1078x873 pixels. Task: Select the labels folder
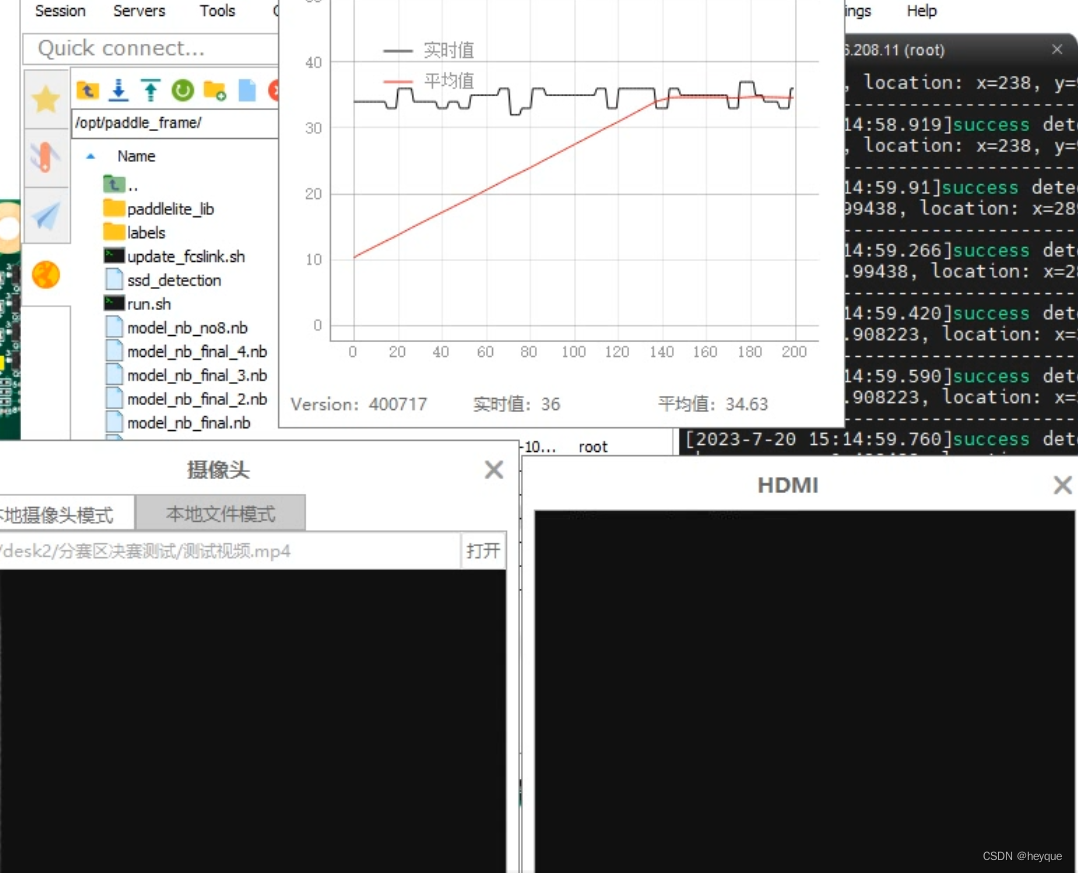pos(135,232)
